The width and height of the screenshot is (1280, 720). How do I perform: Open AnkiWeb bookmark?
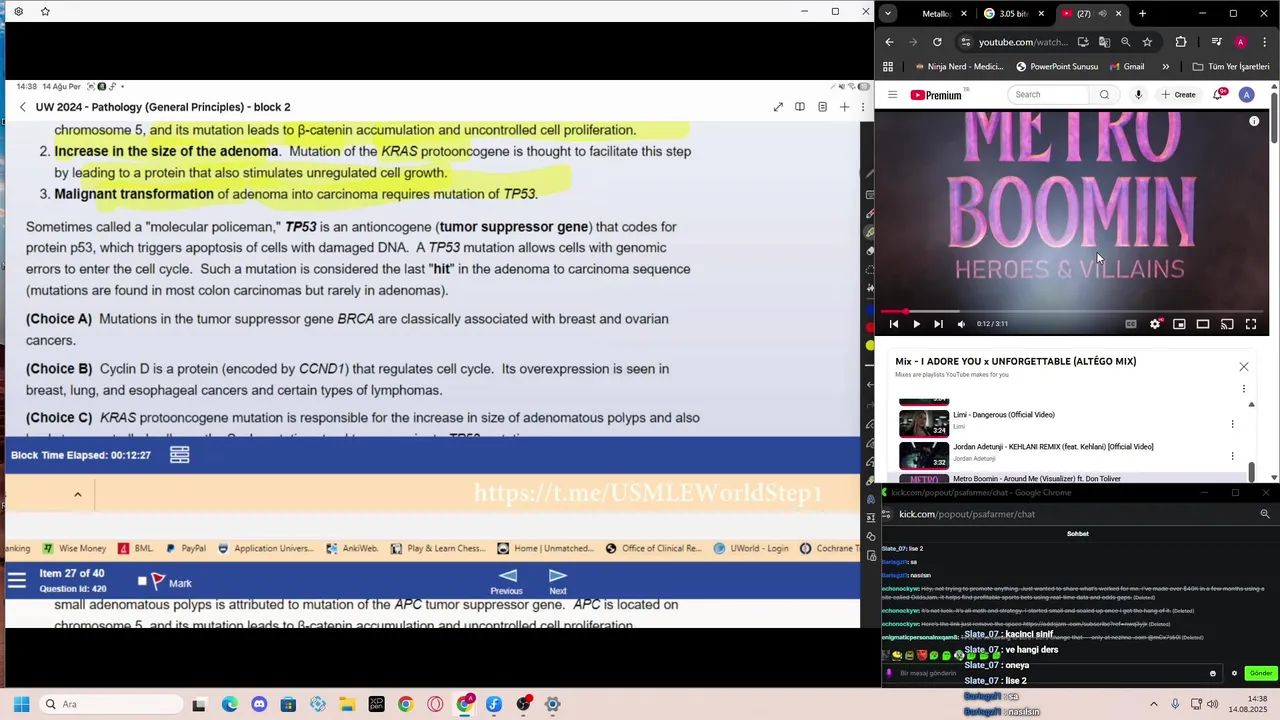(352, 548)
